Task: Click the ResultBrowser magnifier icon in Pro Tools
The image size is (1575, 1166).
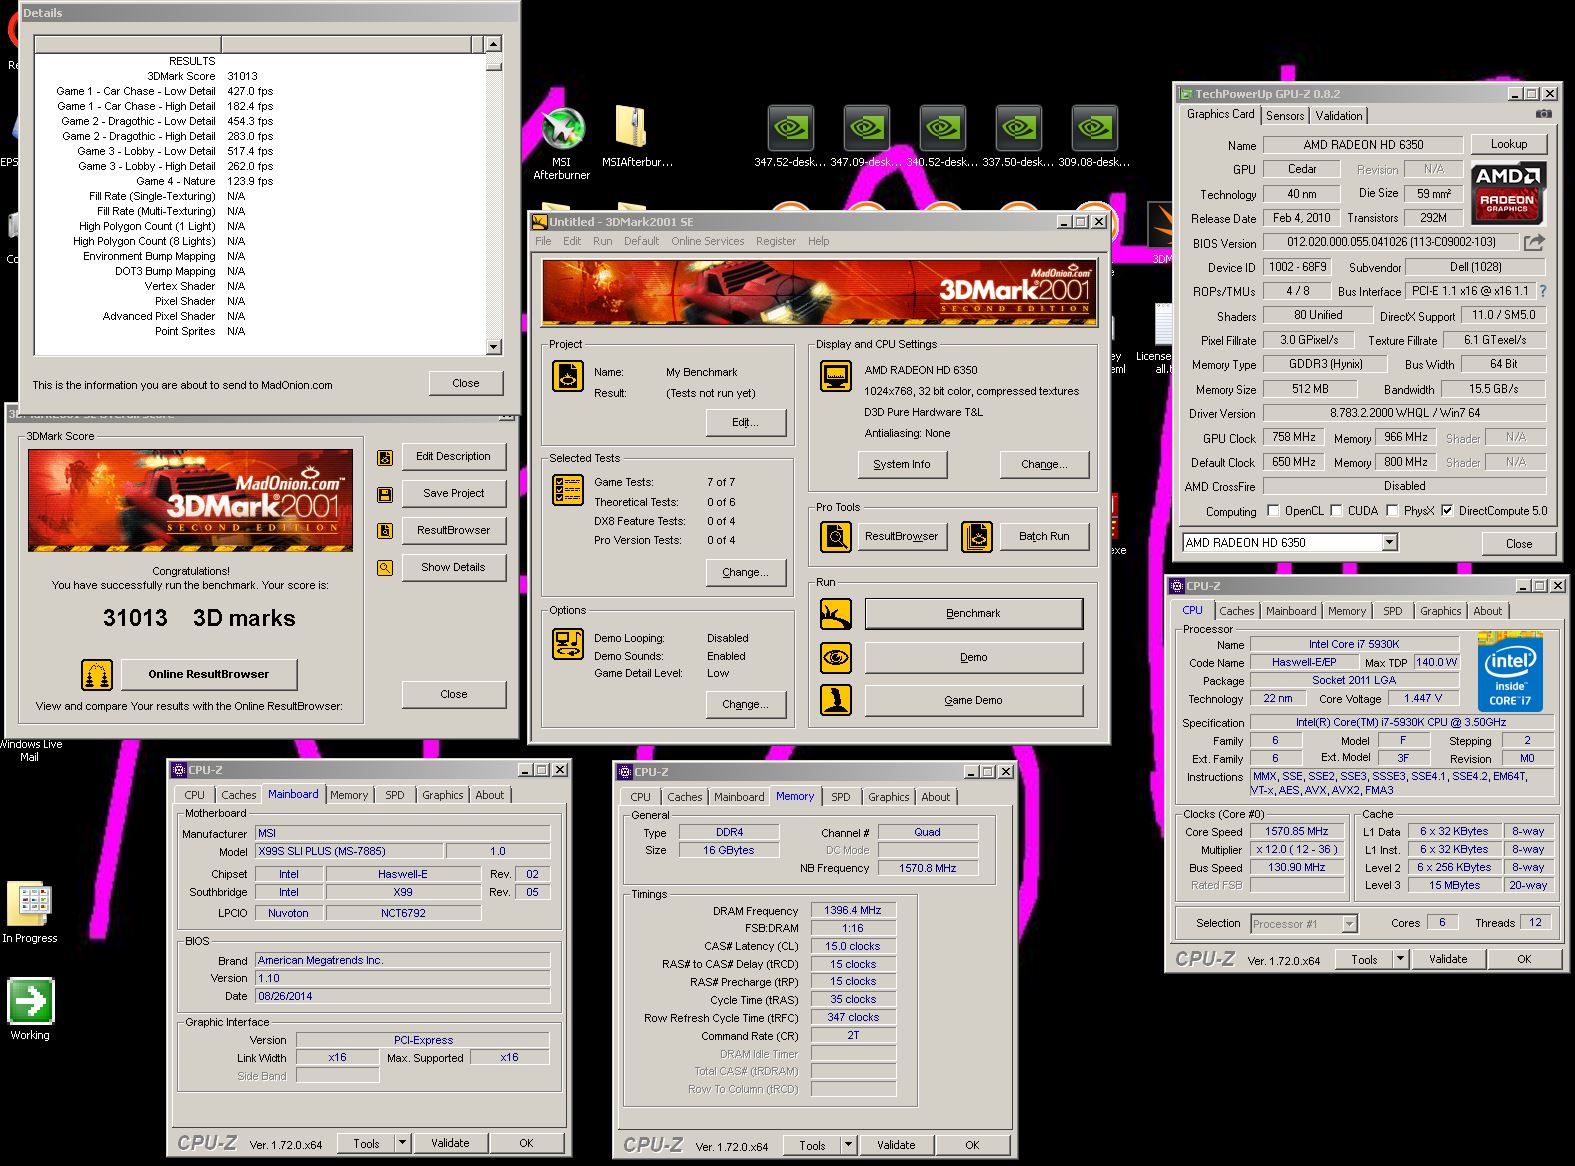Action: point(835,537)
